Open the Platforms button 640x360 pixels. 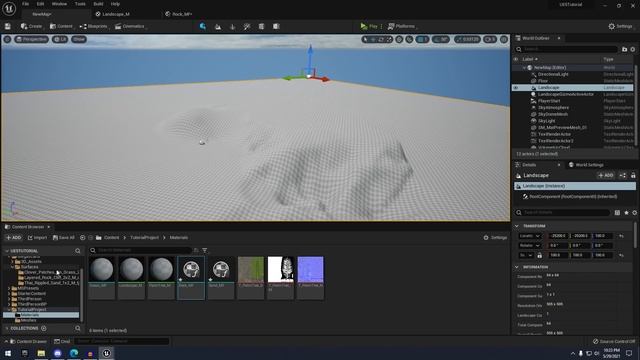[x=402, y=27]
